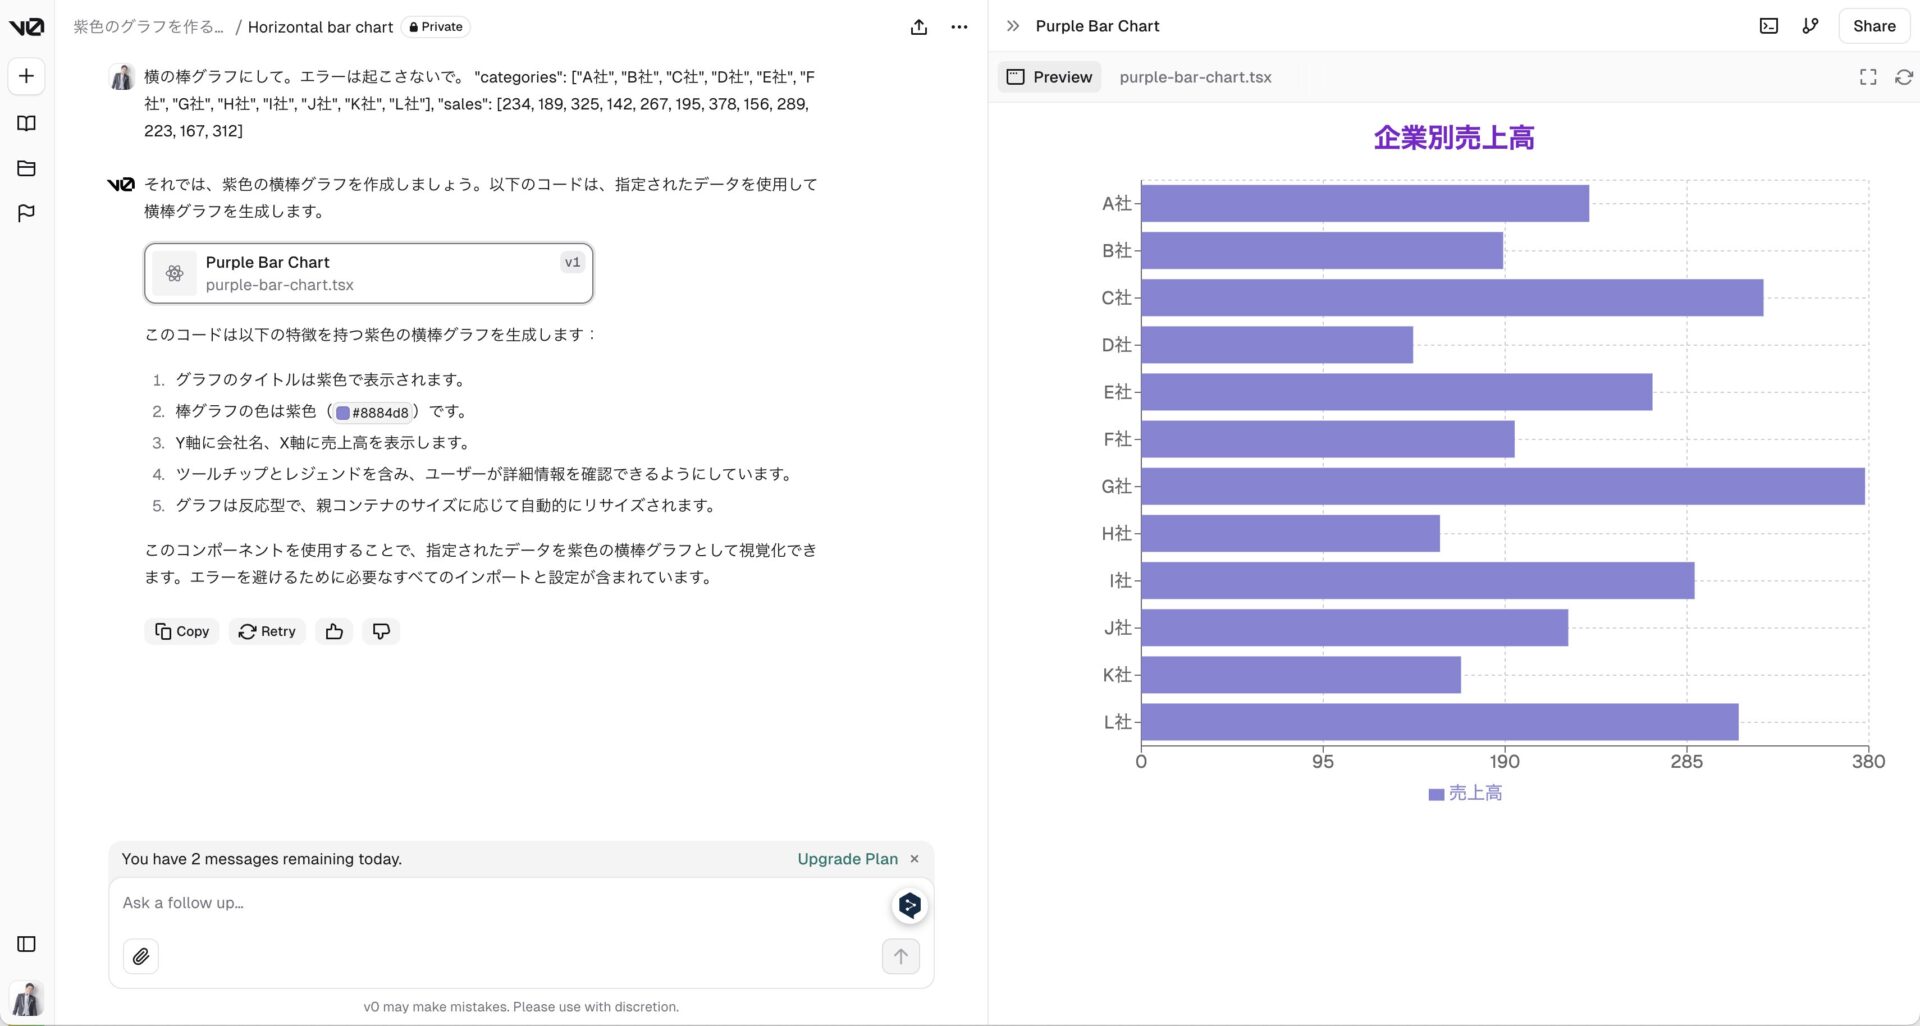The image size is (1920, 1026).
Task: Click the new chat plus icon
Action: [27, 76]
